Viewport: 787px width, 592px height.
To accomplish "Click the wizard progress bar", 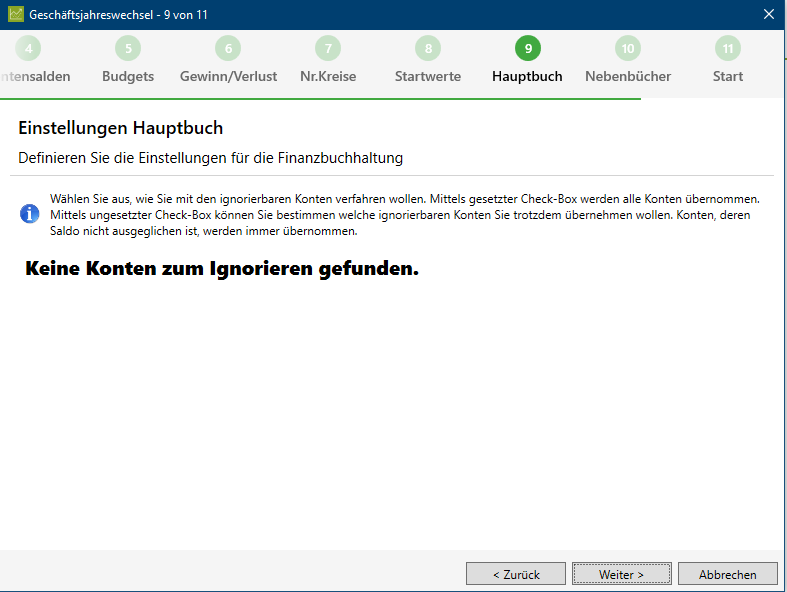I will click(320, 99).
